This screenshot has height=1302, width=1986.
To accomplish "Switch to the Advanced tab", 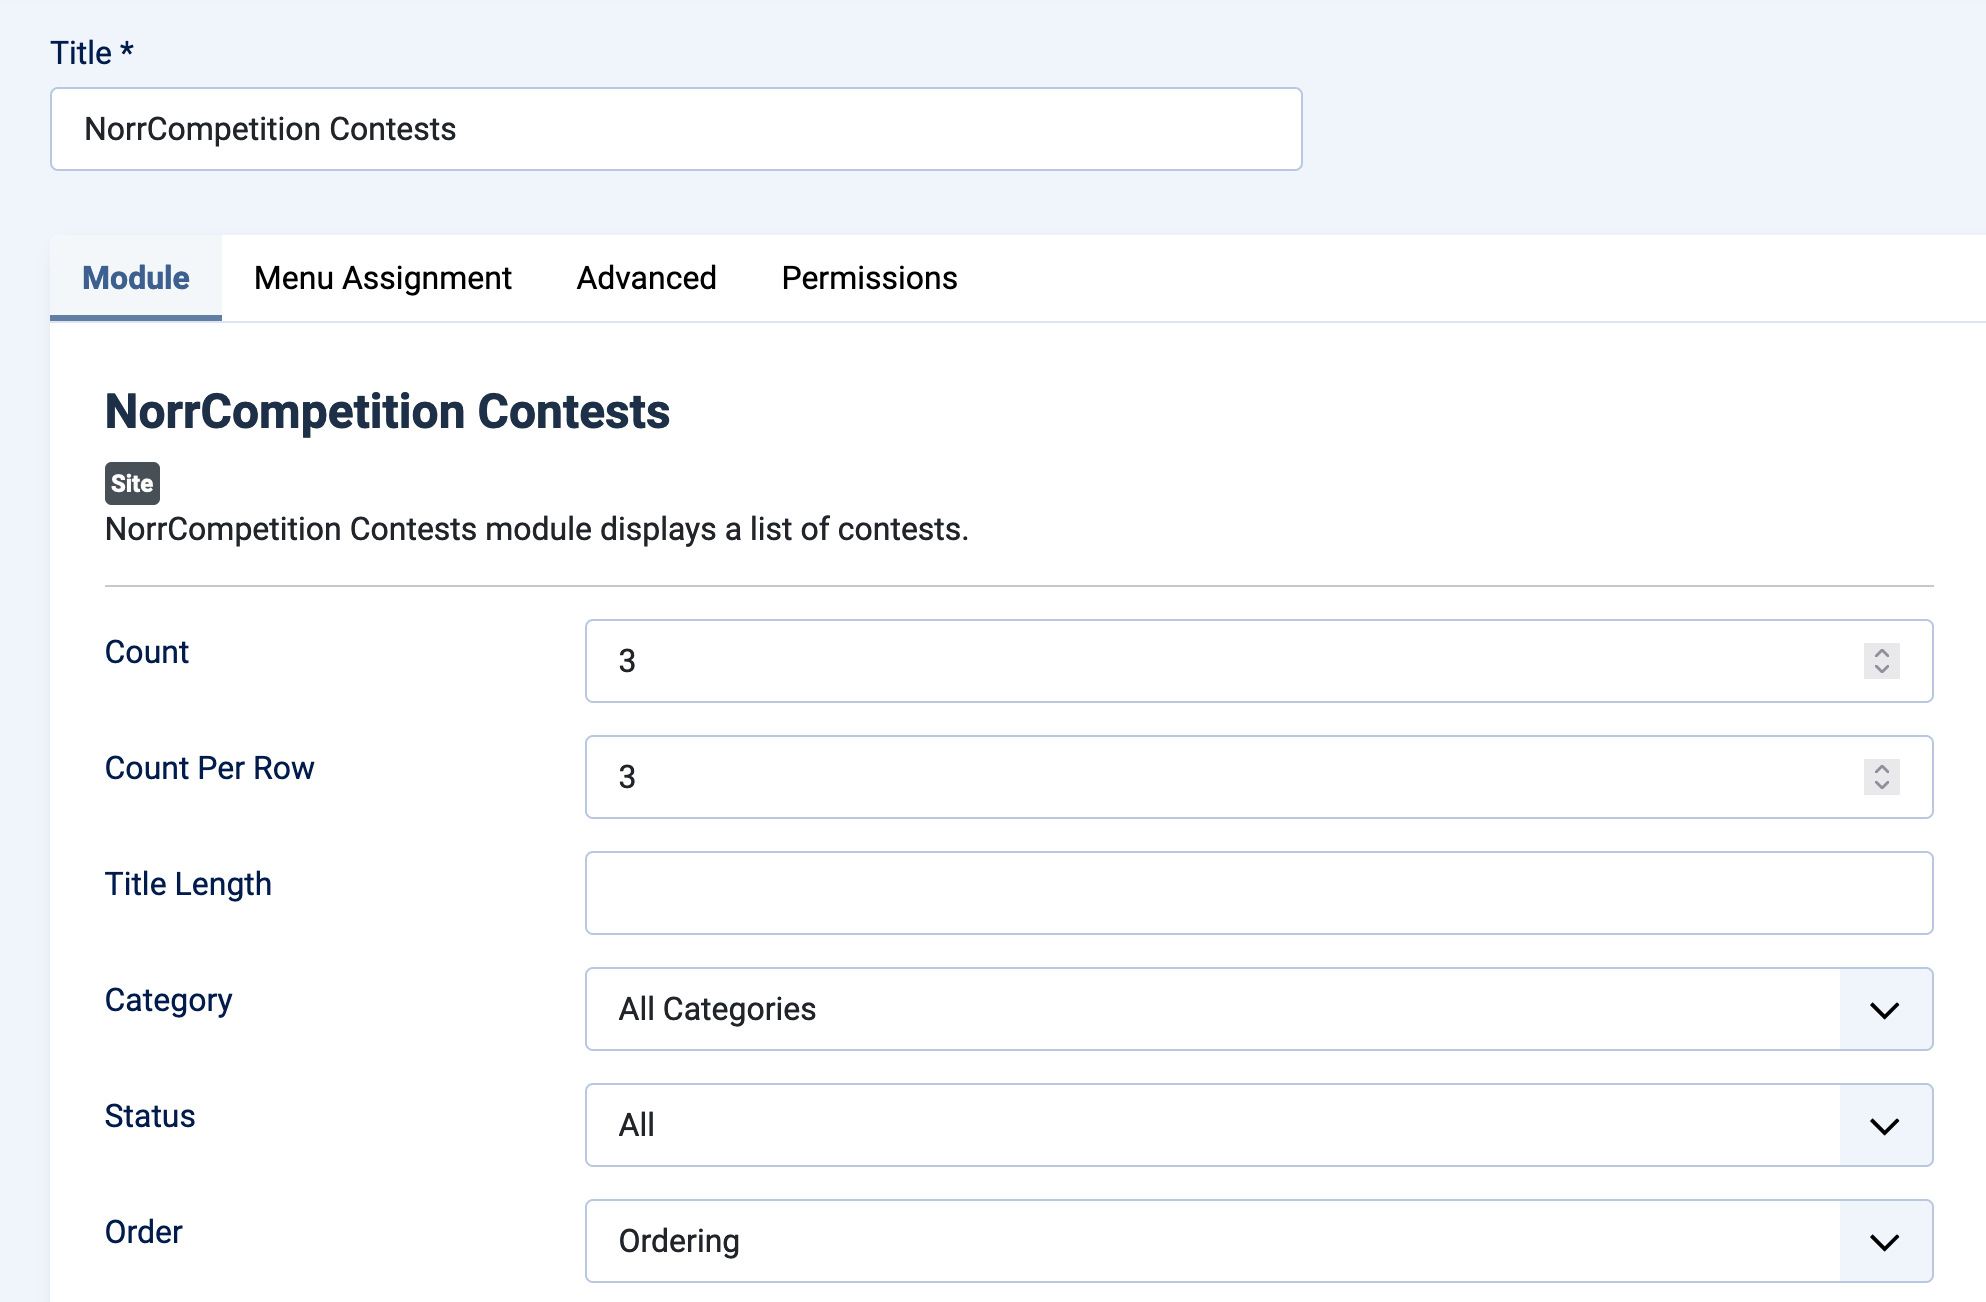I will pos(646,278).
